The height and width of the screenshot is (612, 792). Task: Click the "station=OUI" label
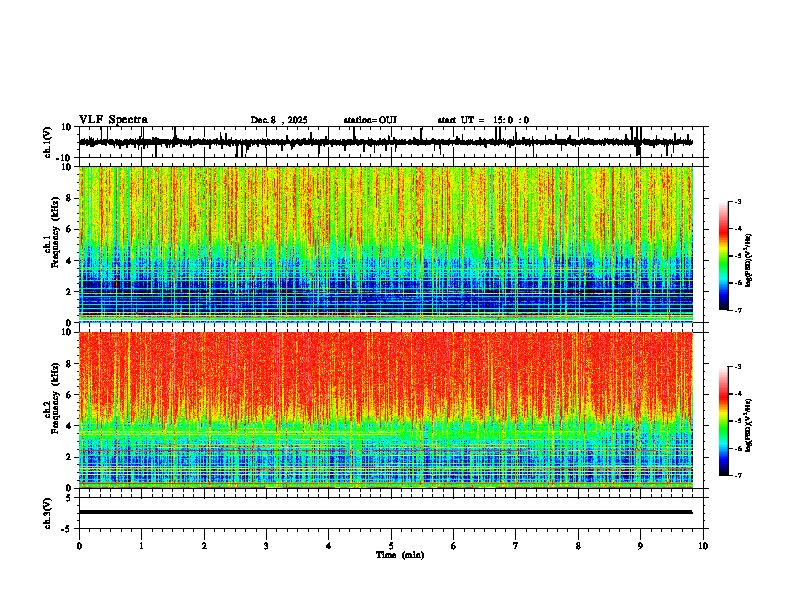pyautogui.click(x=370, y=120)
